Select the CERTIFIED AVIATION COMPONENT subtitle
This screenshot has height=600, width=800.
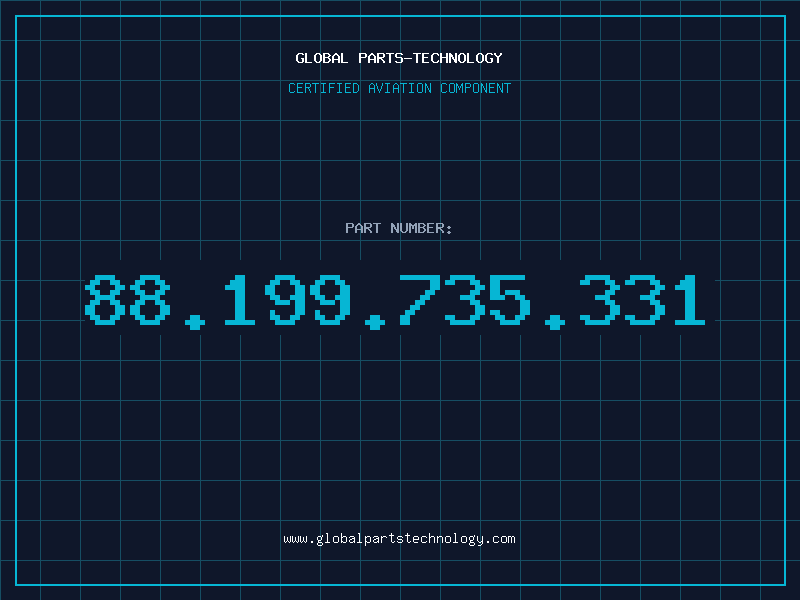click(399, 88)
